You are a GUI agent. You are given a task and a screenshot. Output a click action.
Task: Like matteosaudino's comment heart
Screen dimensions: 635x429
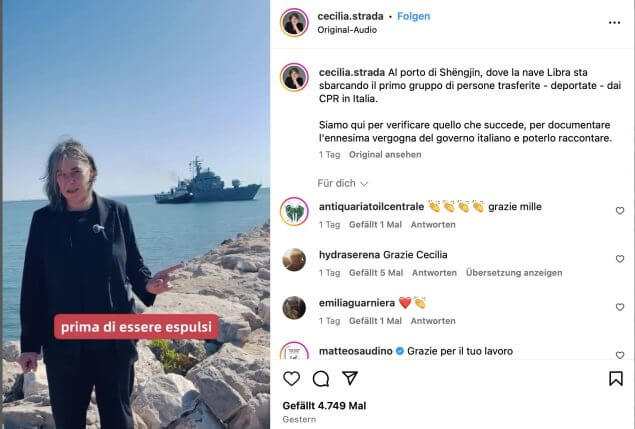pyautogui.click(x=620, y=355)
